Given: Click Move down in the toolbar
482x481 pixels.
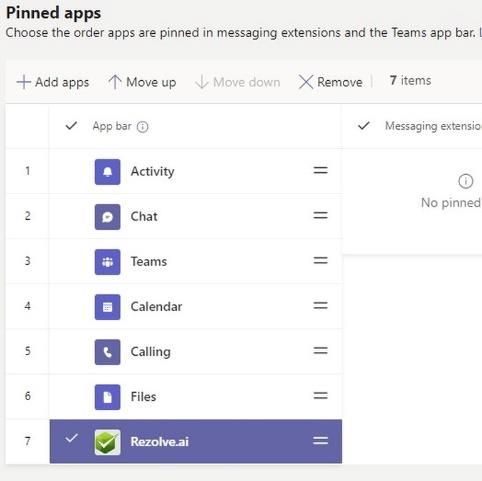Looking at the screenshot, I should 238,82.
